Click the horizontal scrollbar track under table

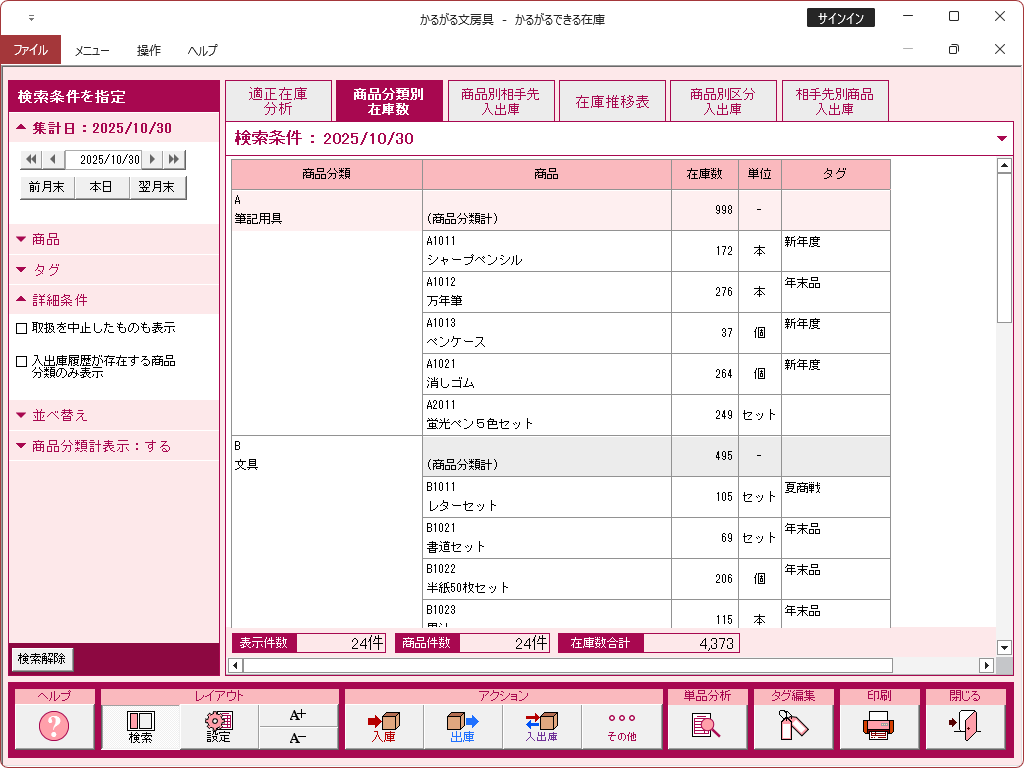[x=600, y=665]
